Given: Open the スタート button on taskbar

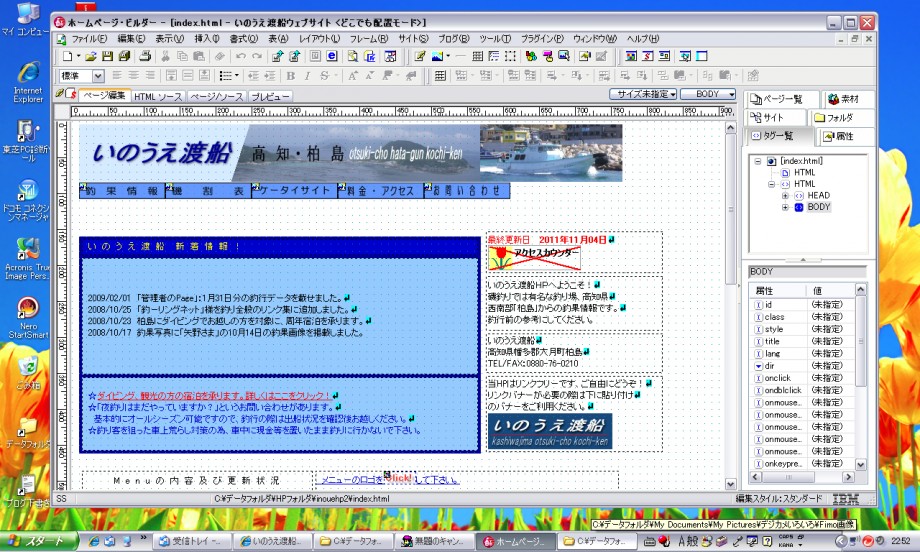Looking at the screenshot, I should (39, 541).
